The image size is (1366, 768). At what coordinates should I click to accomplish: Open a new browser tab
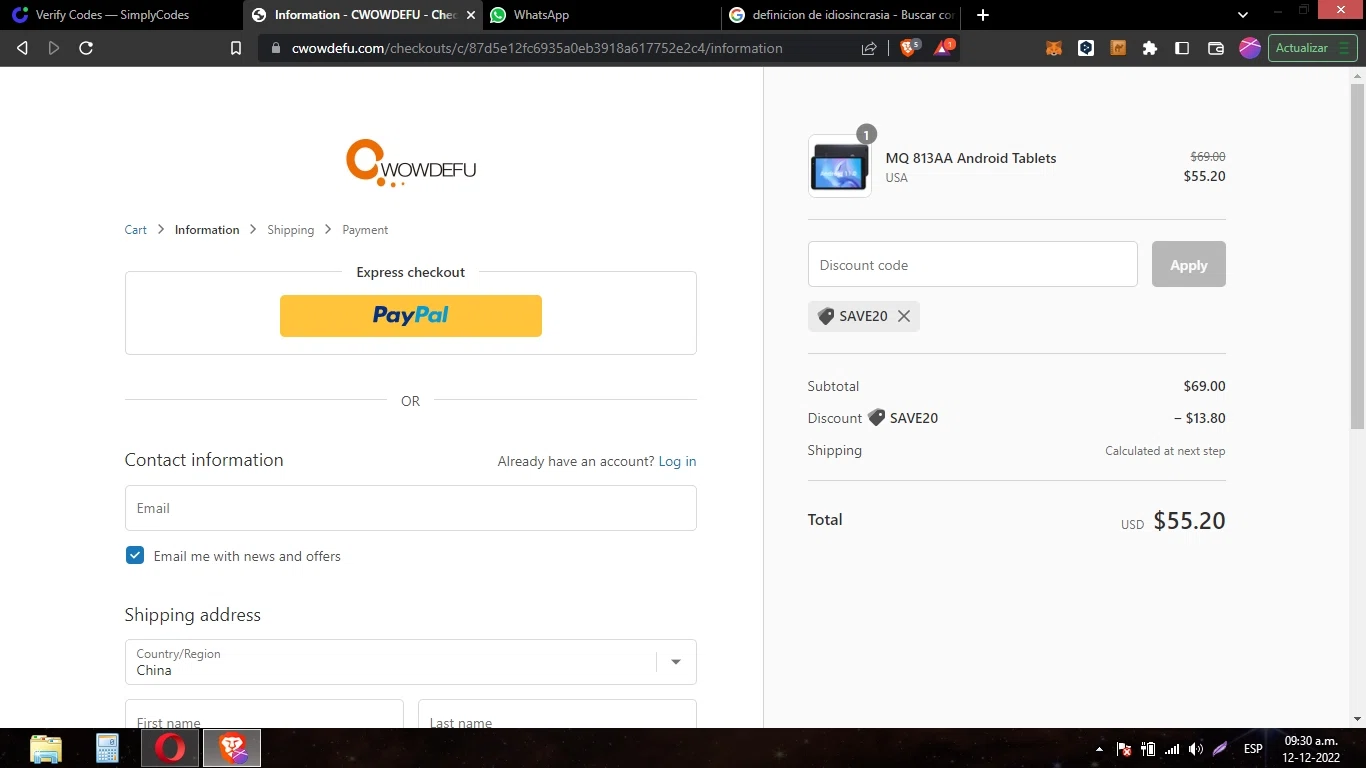coord(983,15)
